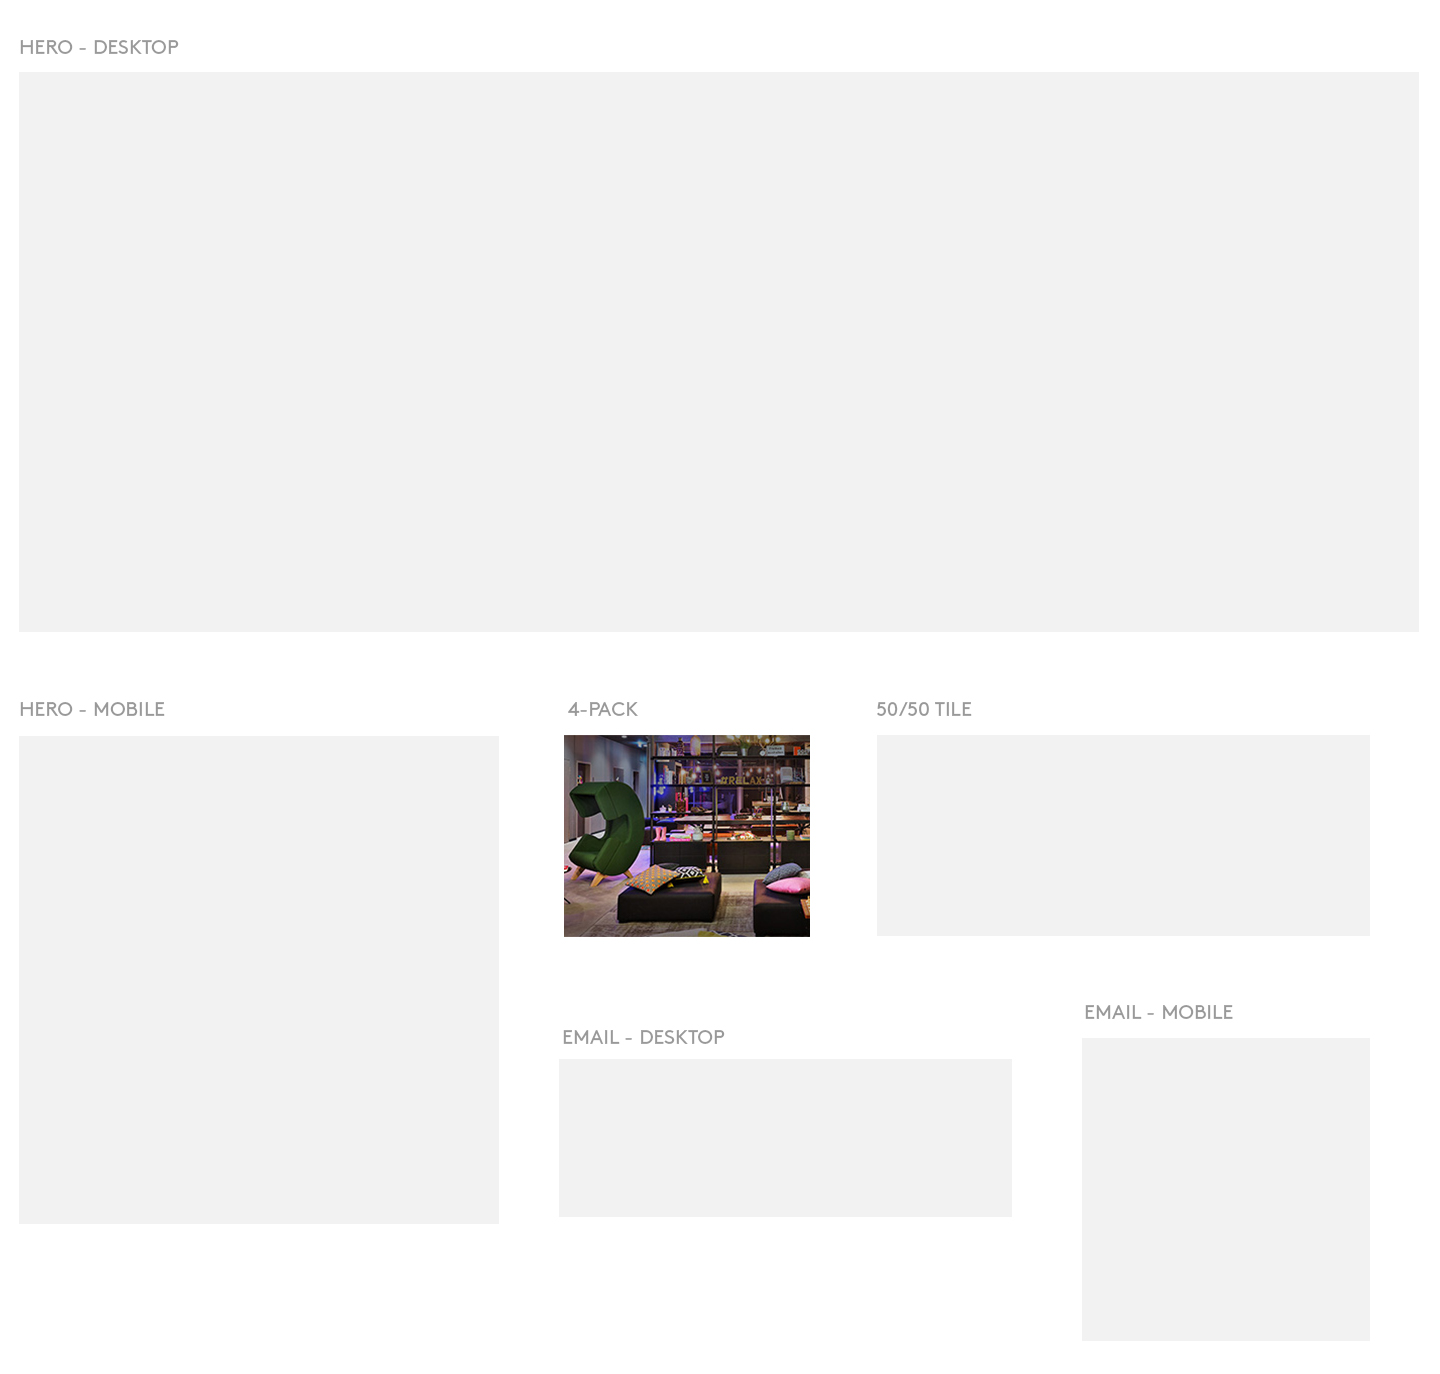Click the "4-PACK" label text
This screenshot has height=1374, width=1440.
point(602,709)
